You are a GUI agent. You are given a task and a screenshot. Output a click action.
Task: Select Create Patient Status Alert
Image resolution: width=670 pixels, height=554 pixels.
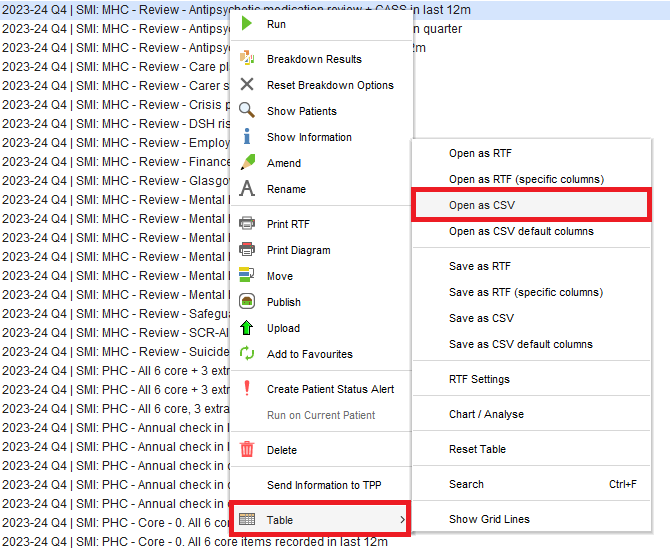[322, 389]
